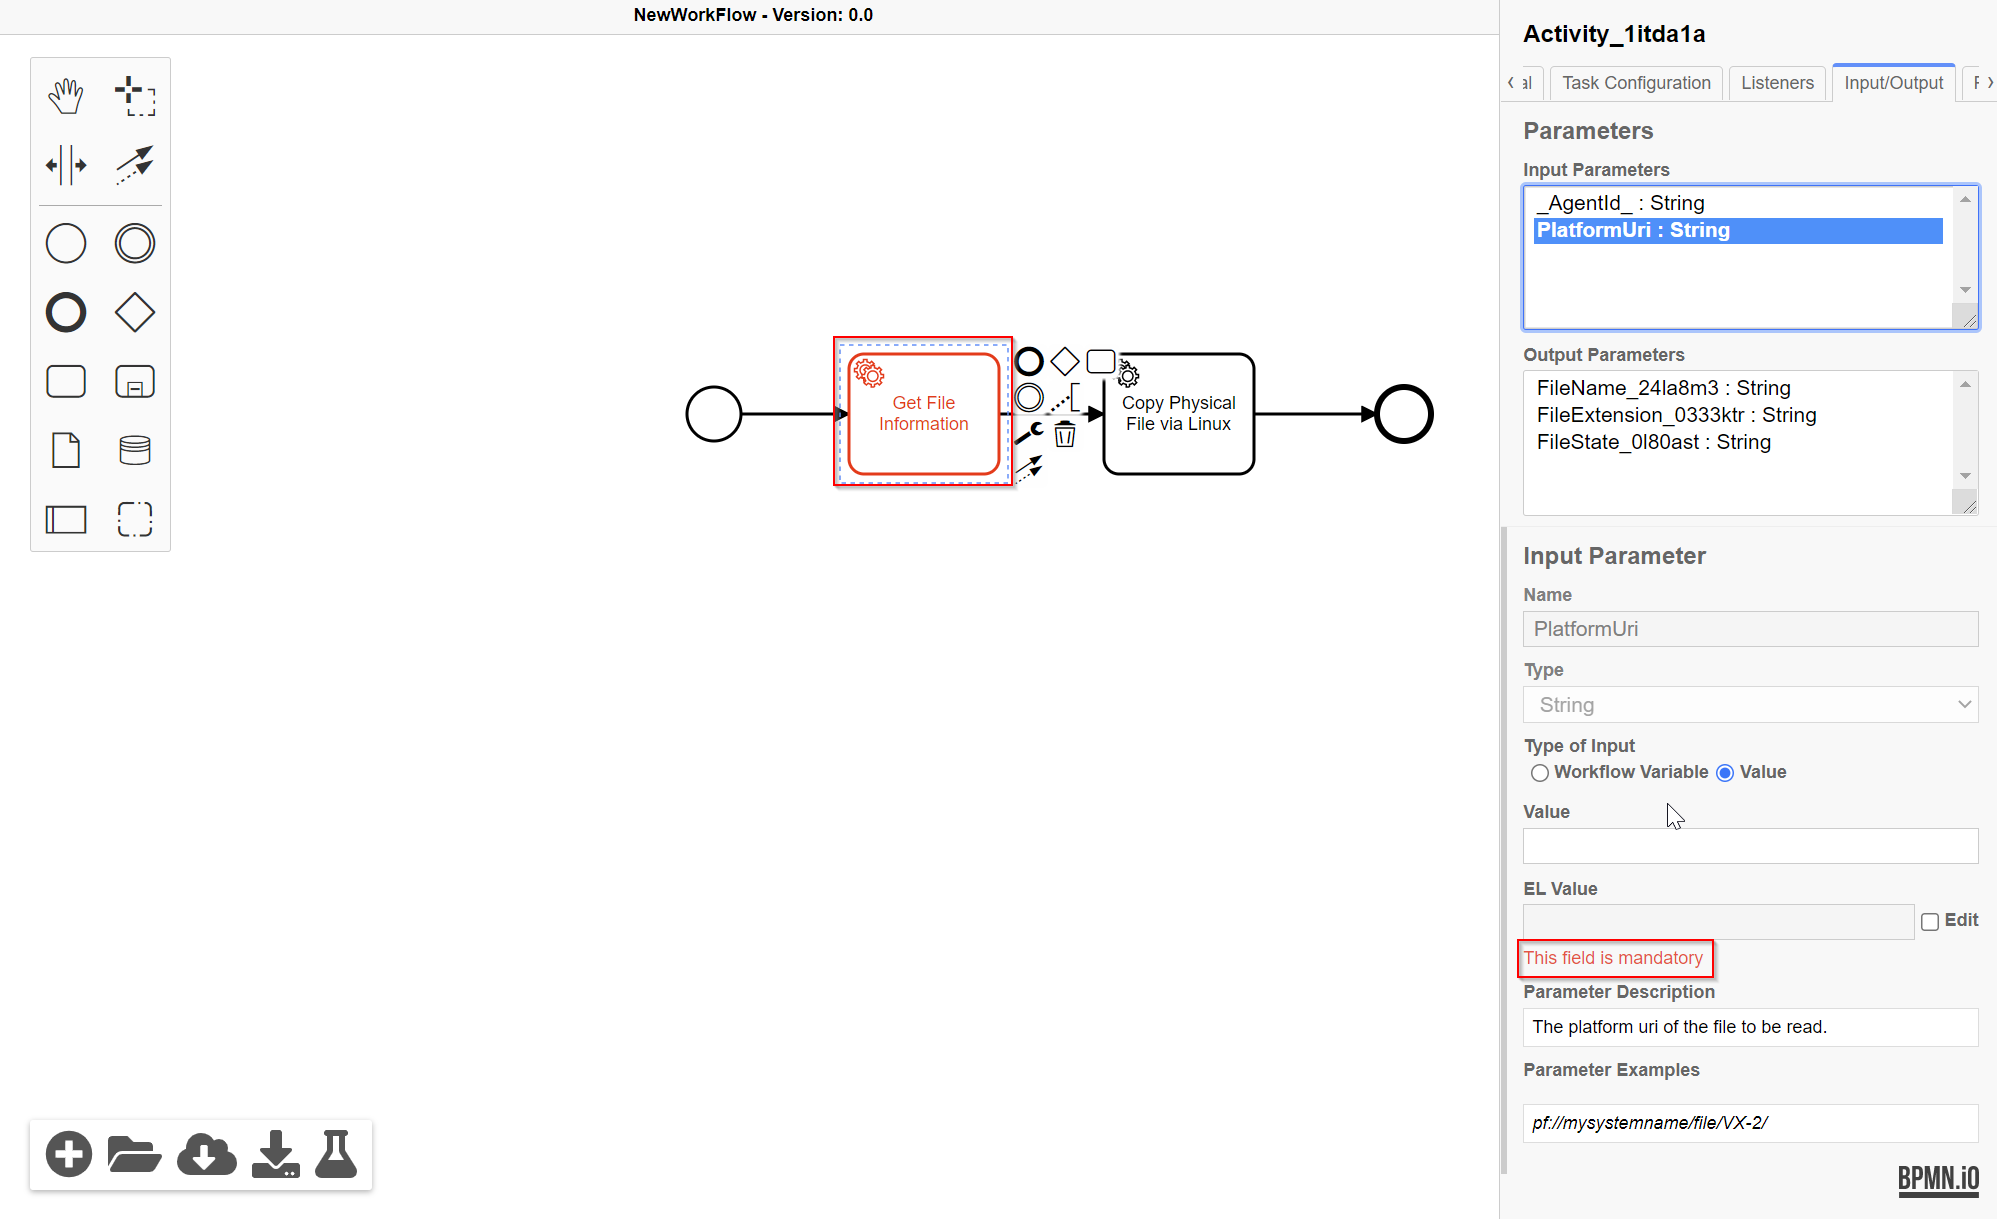Create an expanded subprocess from palette
The width and height of the screenshot is (1997, 1219).
(x=135, y=382)
